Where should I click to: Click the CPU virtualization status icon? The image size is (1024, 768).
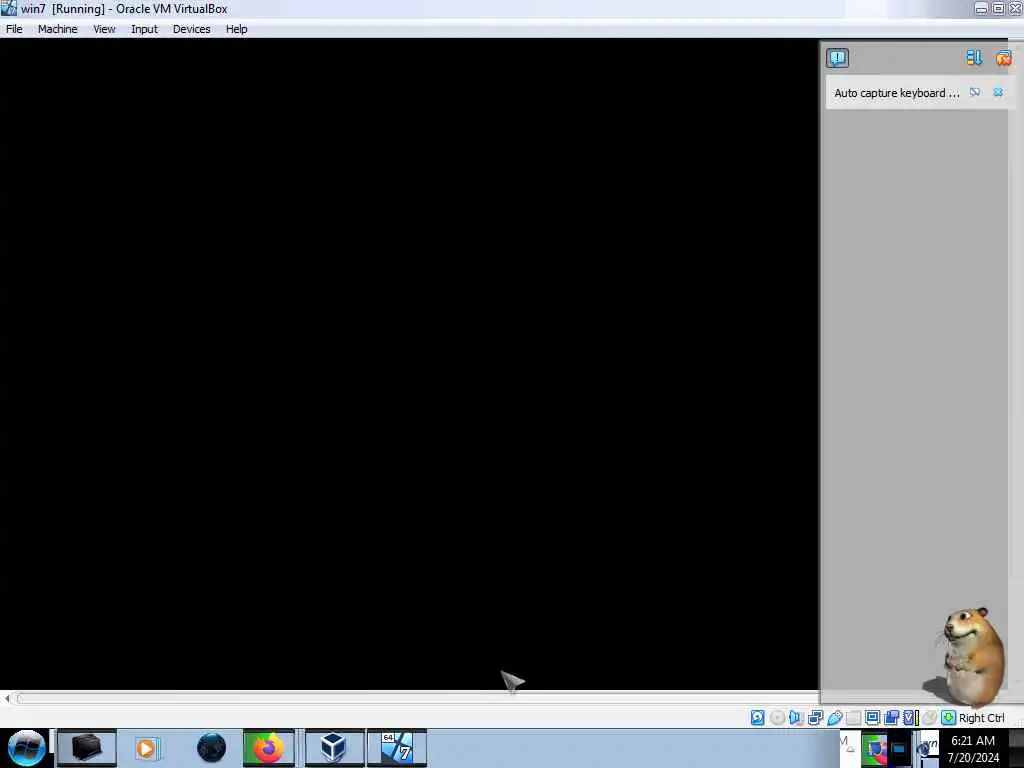(910, 718)
